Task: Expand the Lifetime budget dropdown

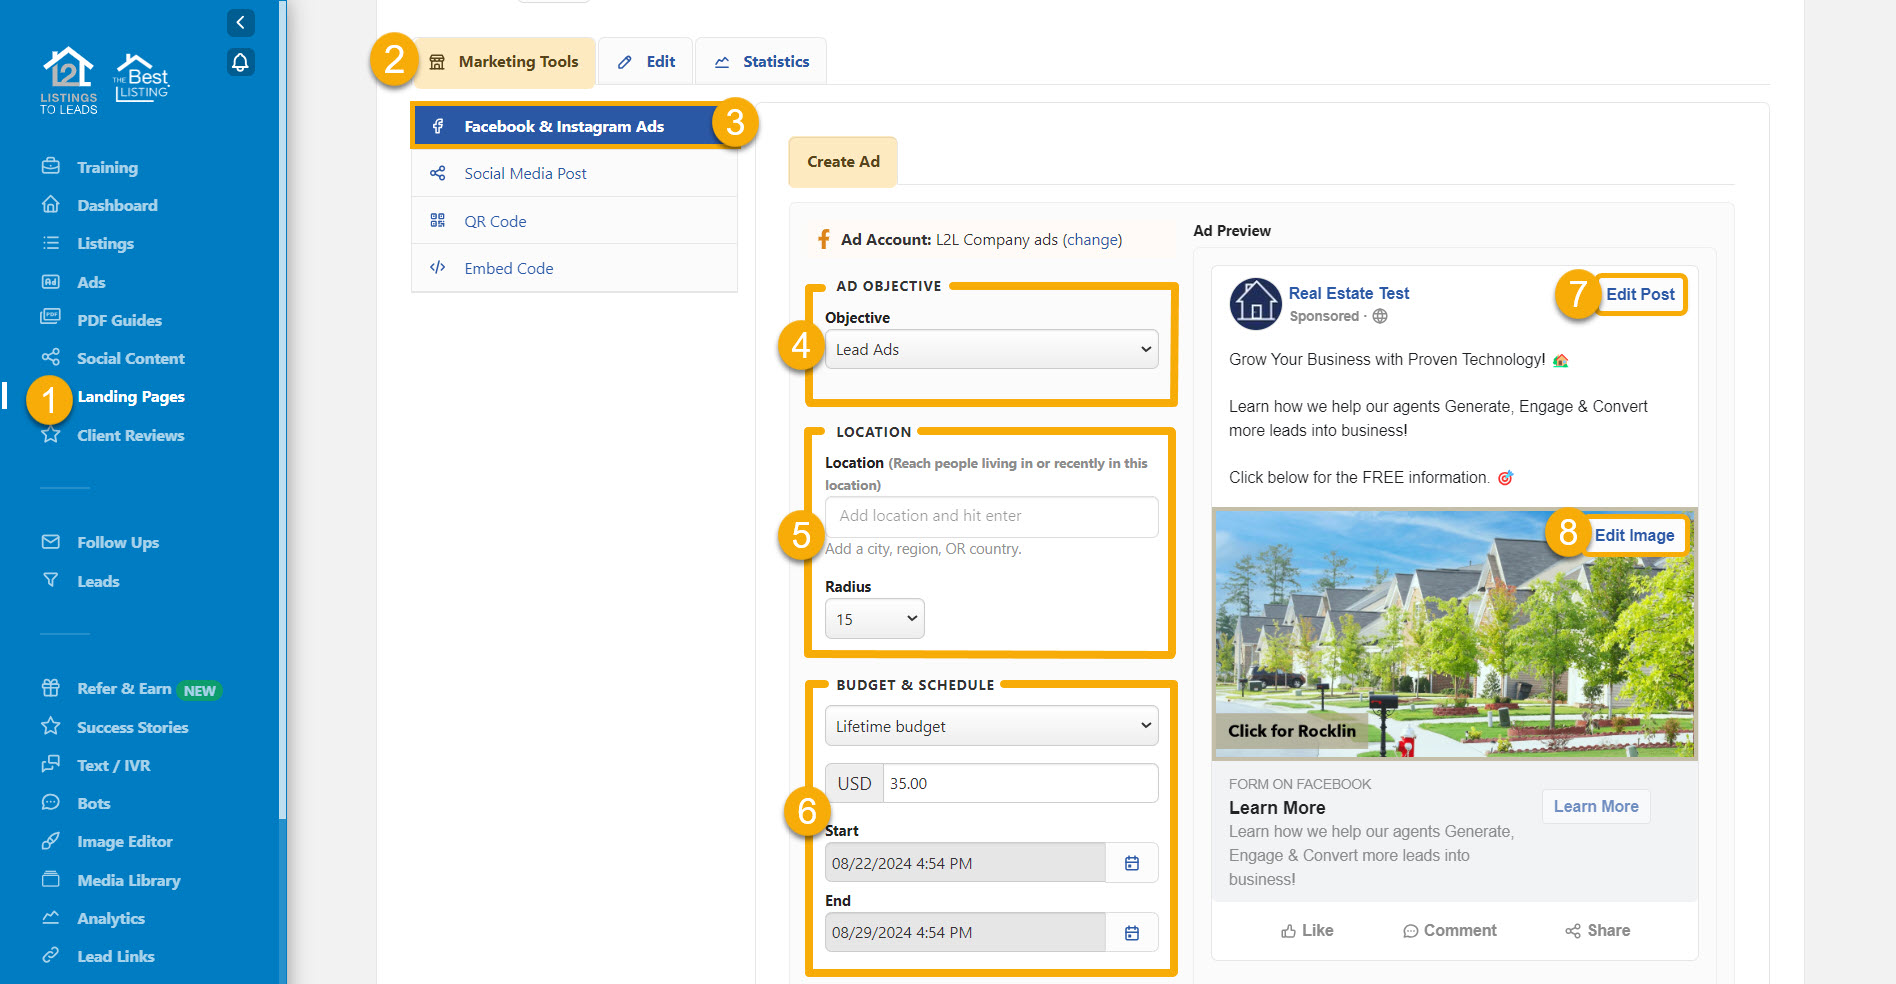Action: click(991, 726)
